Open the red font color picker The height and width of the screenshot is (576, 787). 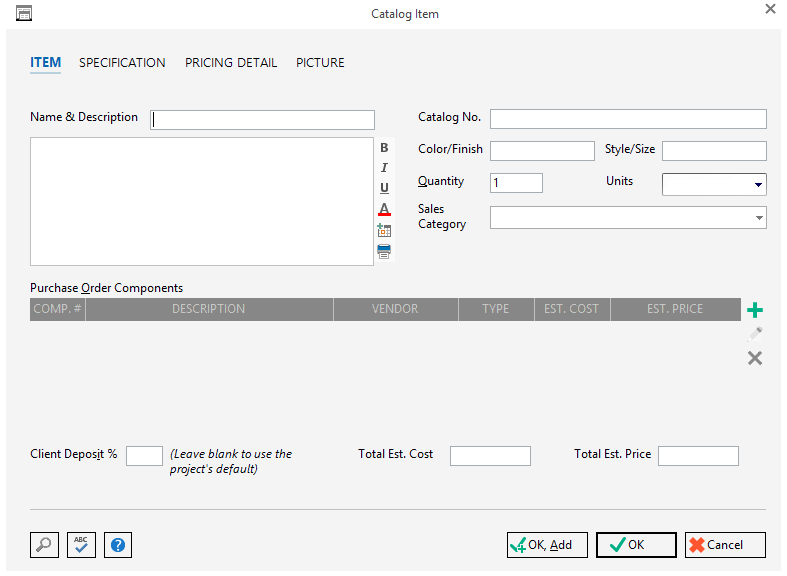click(384, 209)
